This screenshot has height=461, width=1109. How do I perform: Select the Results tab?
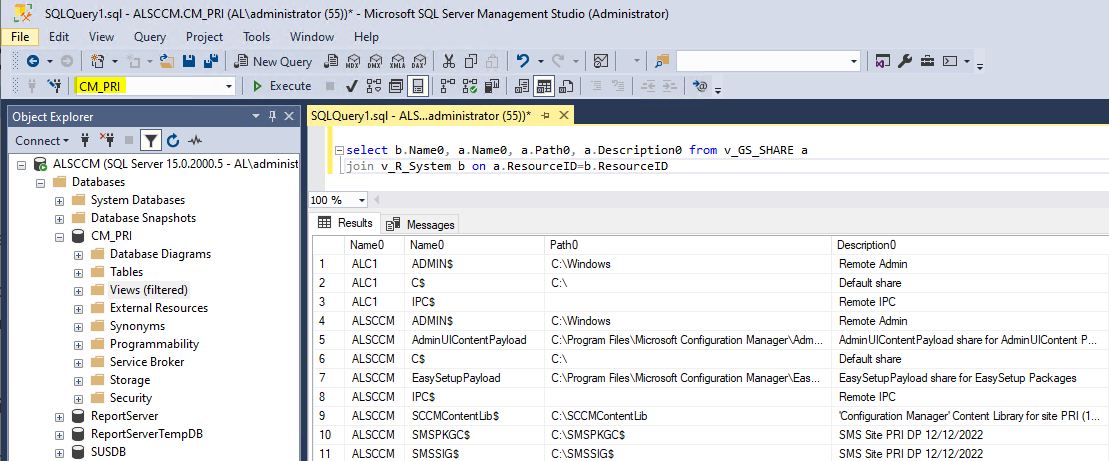pos(346,223)
